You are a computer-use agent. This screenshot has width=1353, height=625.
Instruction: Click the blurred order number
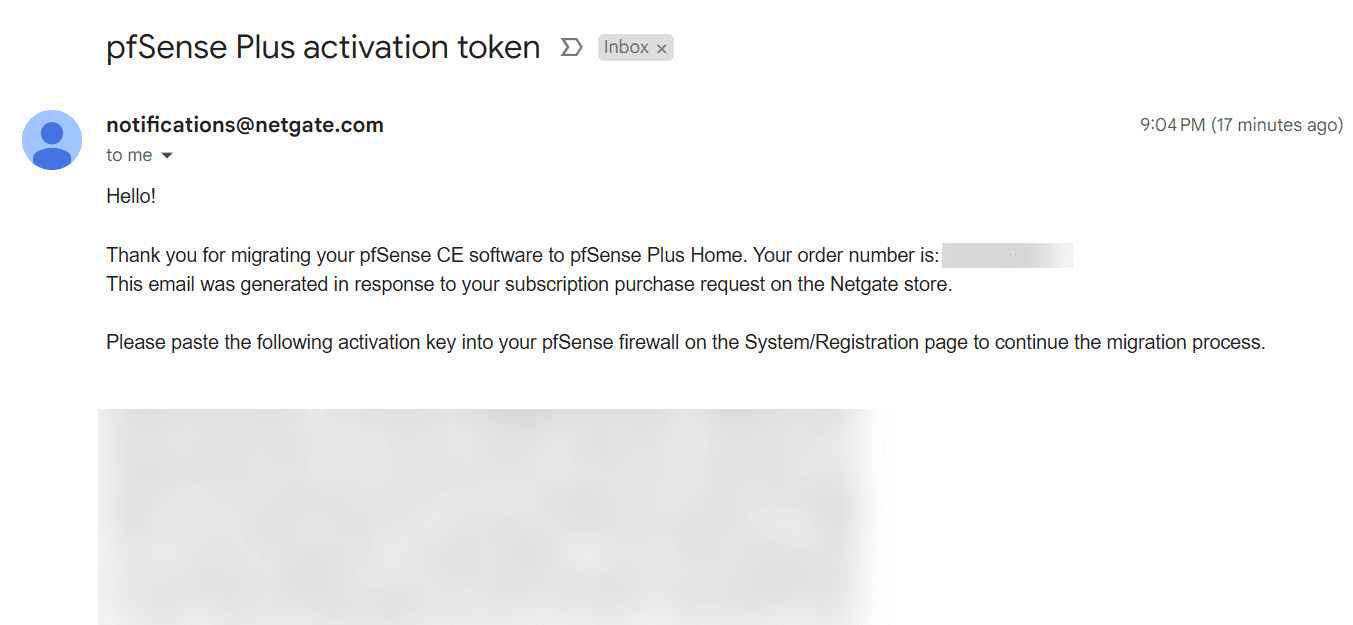point(1006,255)
